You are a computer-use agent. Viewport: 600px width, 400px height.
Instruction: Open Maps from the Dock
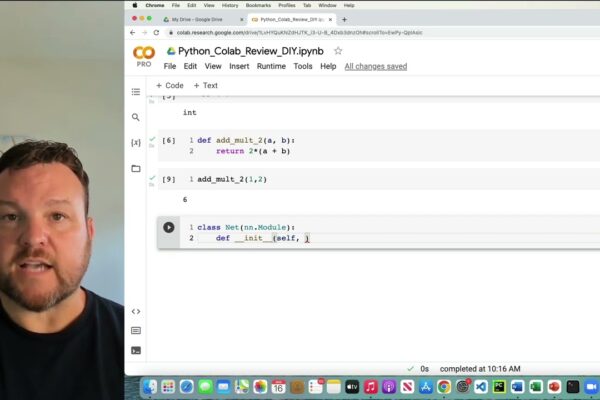pyautogui.click(x=242, y=387)
